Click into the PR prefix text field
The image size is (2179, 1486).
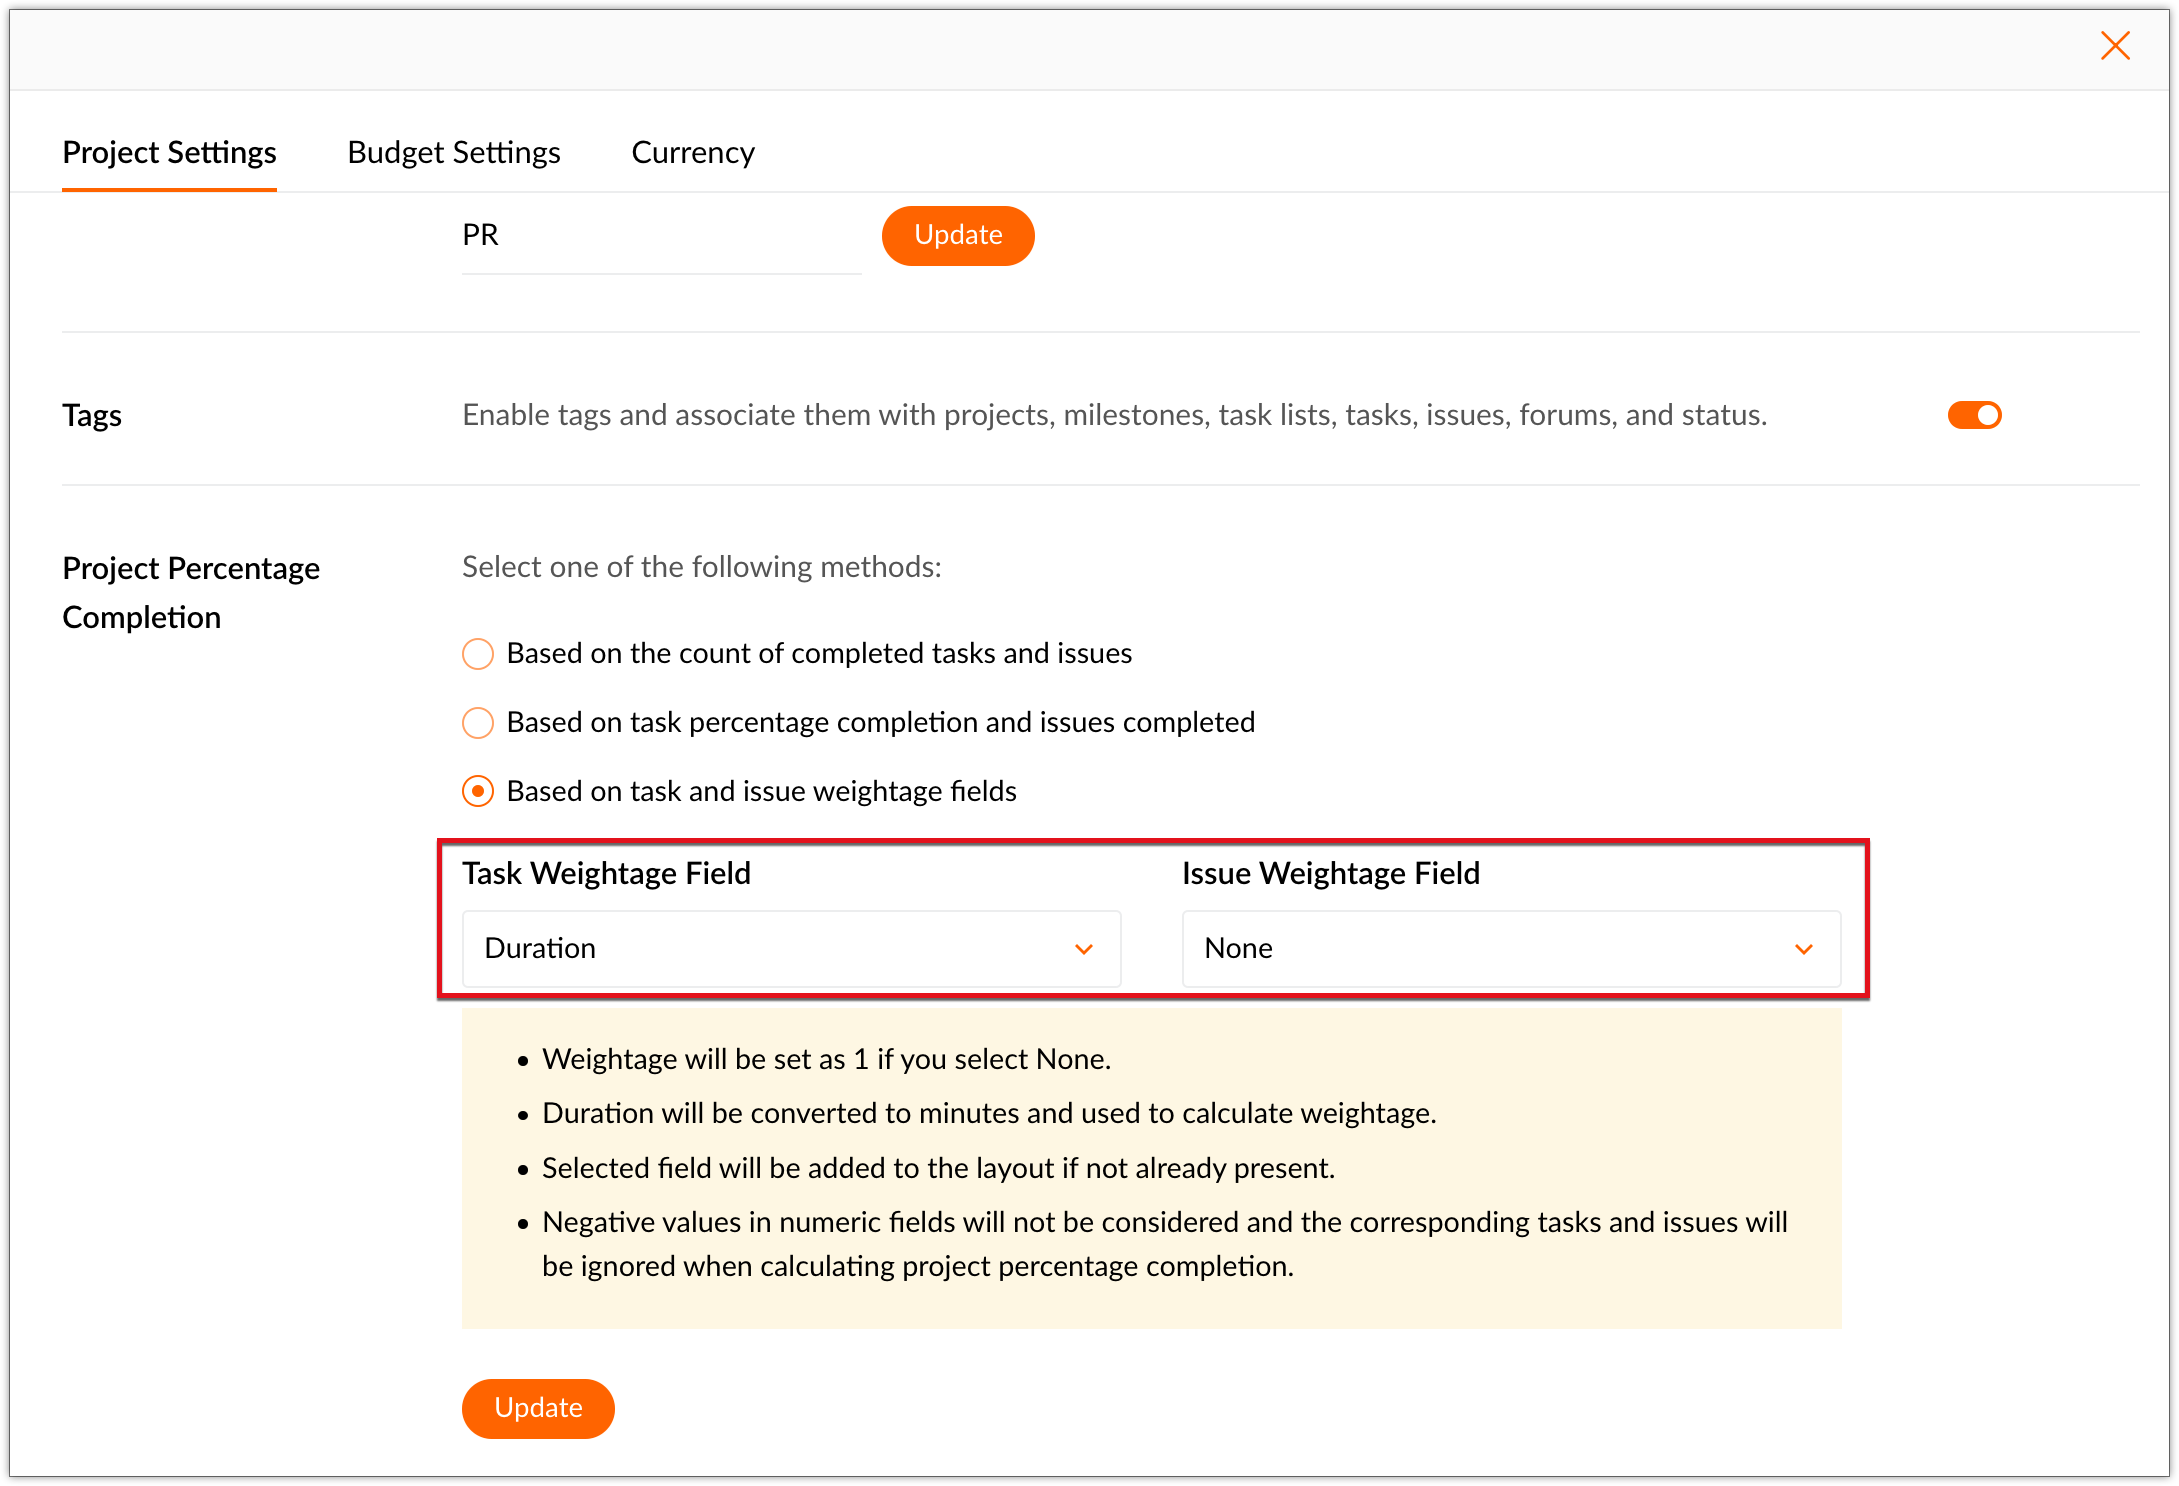click(660, 236)
